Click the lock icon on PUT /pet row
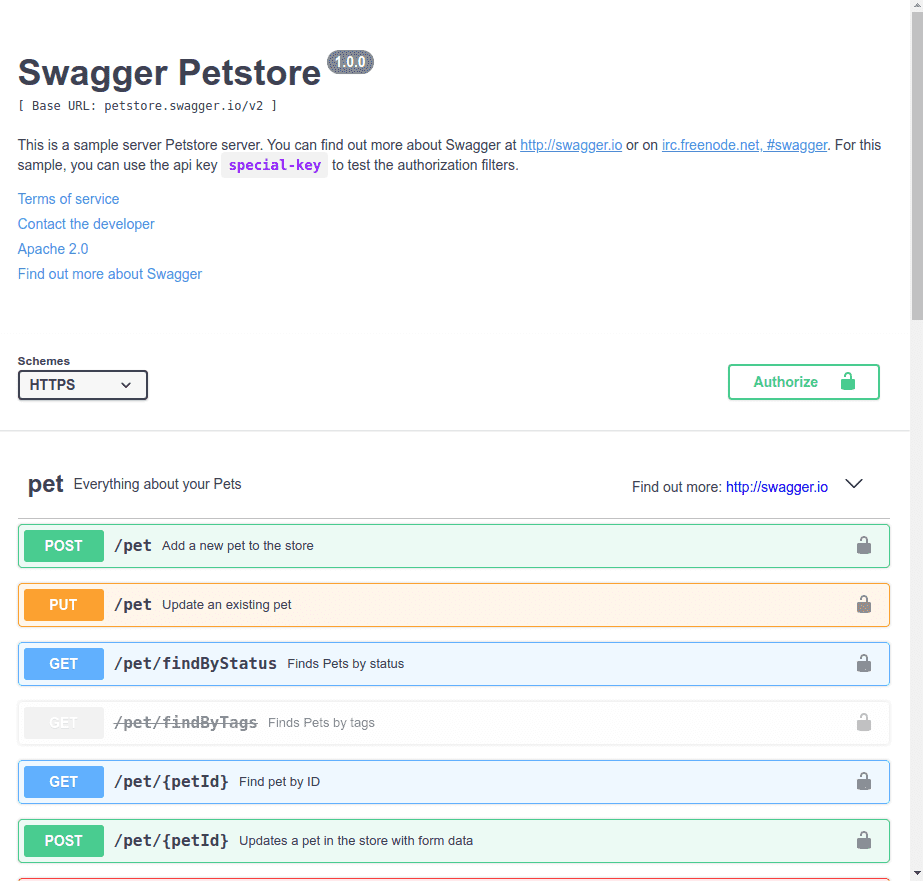This screenshot has height=881, width=923. coord(863,605)
